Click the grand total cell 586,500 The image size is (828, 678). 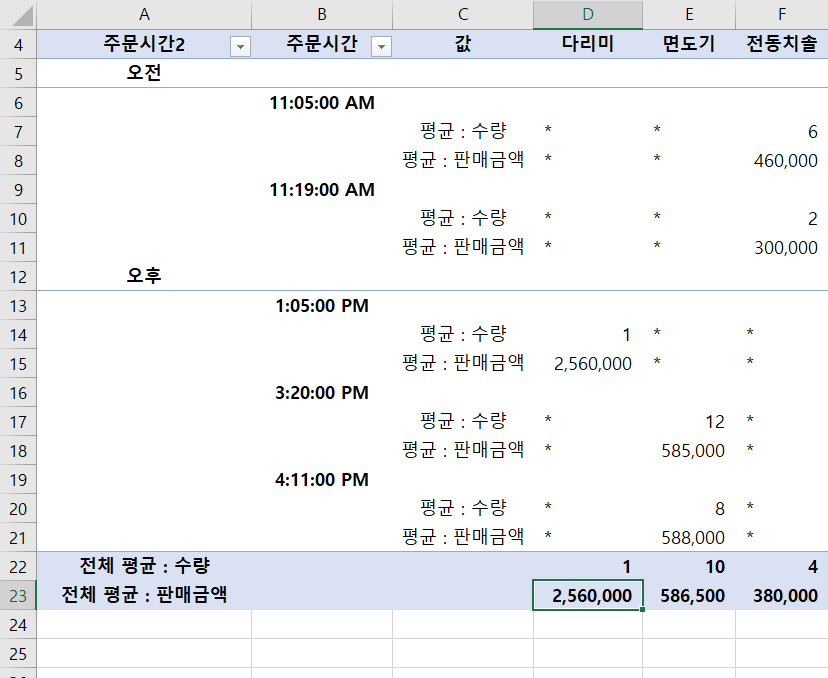pos(689,595)
